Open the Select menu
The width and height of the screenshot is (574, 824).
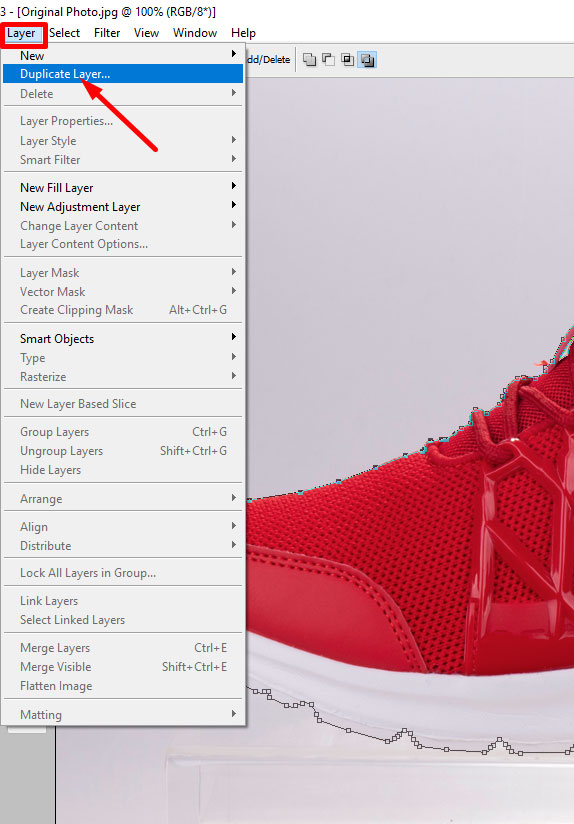64,33
